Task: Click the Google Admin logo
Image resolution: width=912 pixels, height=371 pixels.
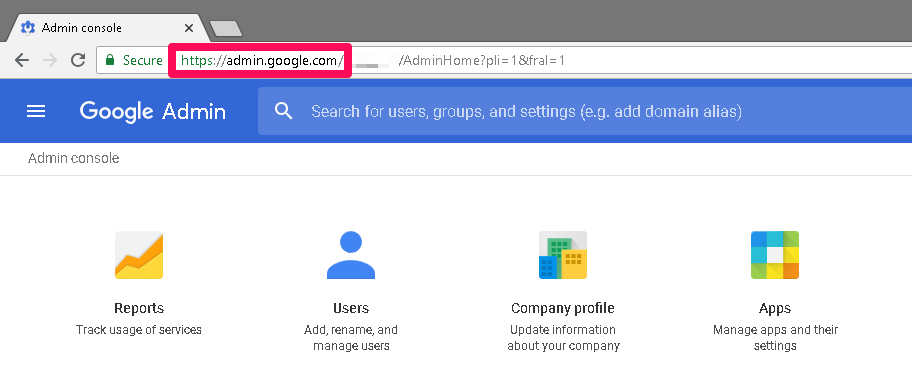Action: pos(152,111)
